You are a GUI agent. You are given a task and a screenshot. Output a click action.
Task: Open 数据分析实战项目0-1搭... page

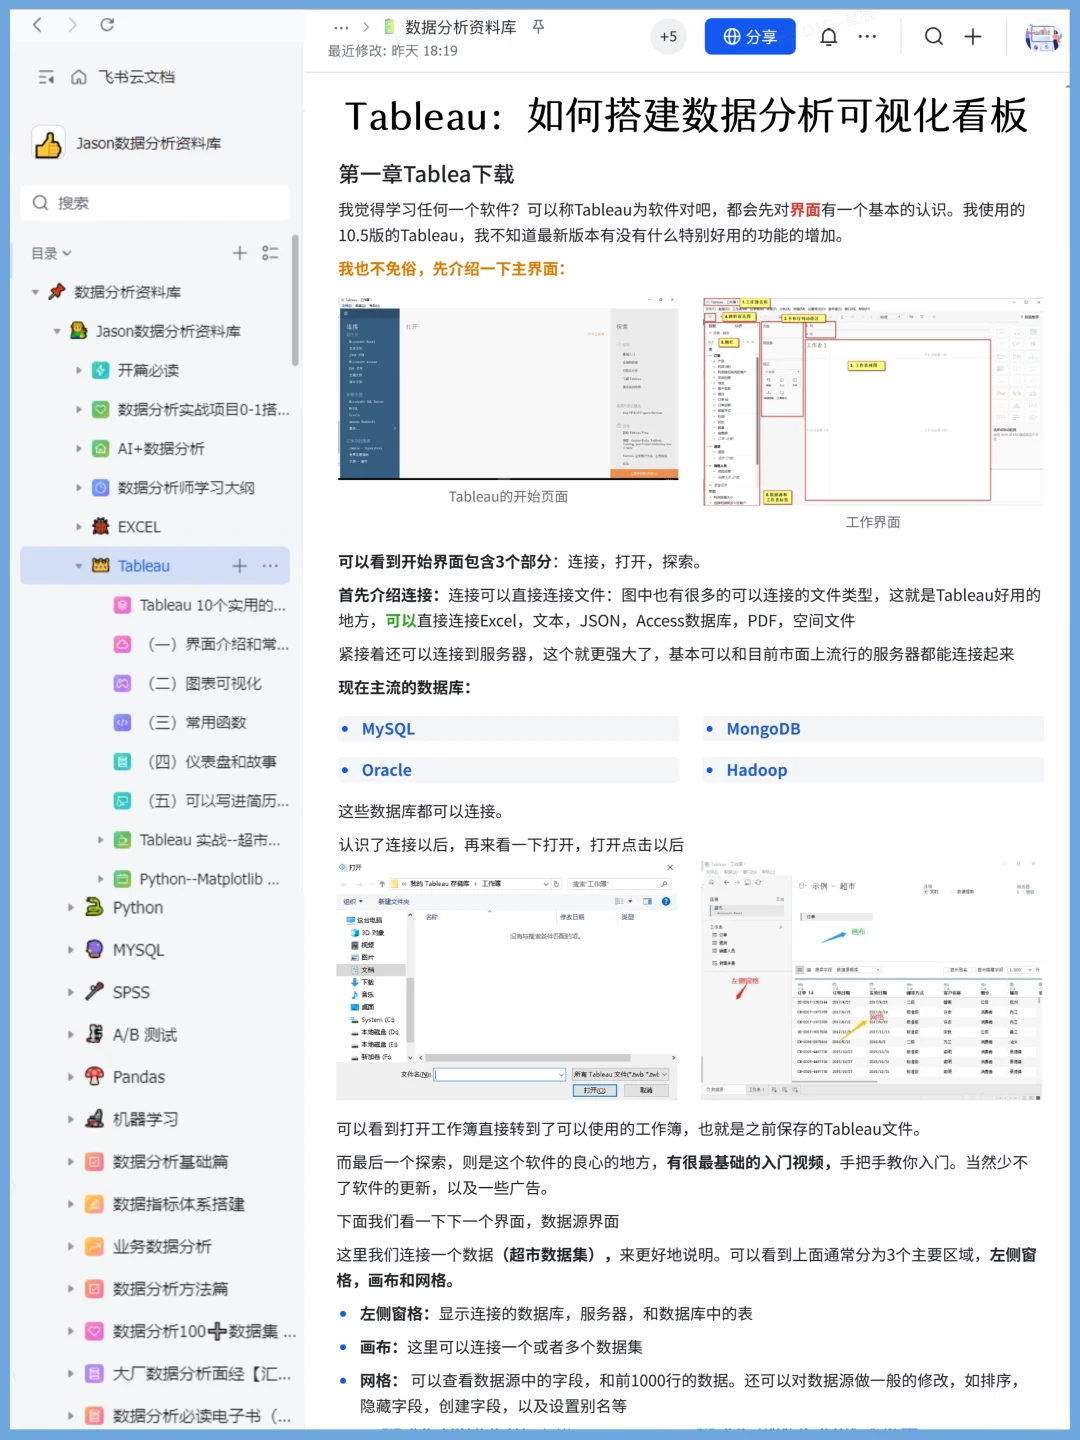click(x=203, y=409)
